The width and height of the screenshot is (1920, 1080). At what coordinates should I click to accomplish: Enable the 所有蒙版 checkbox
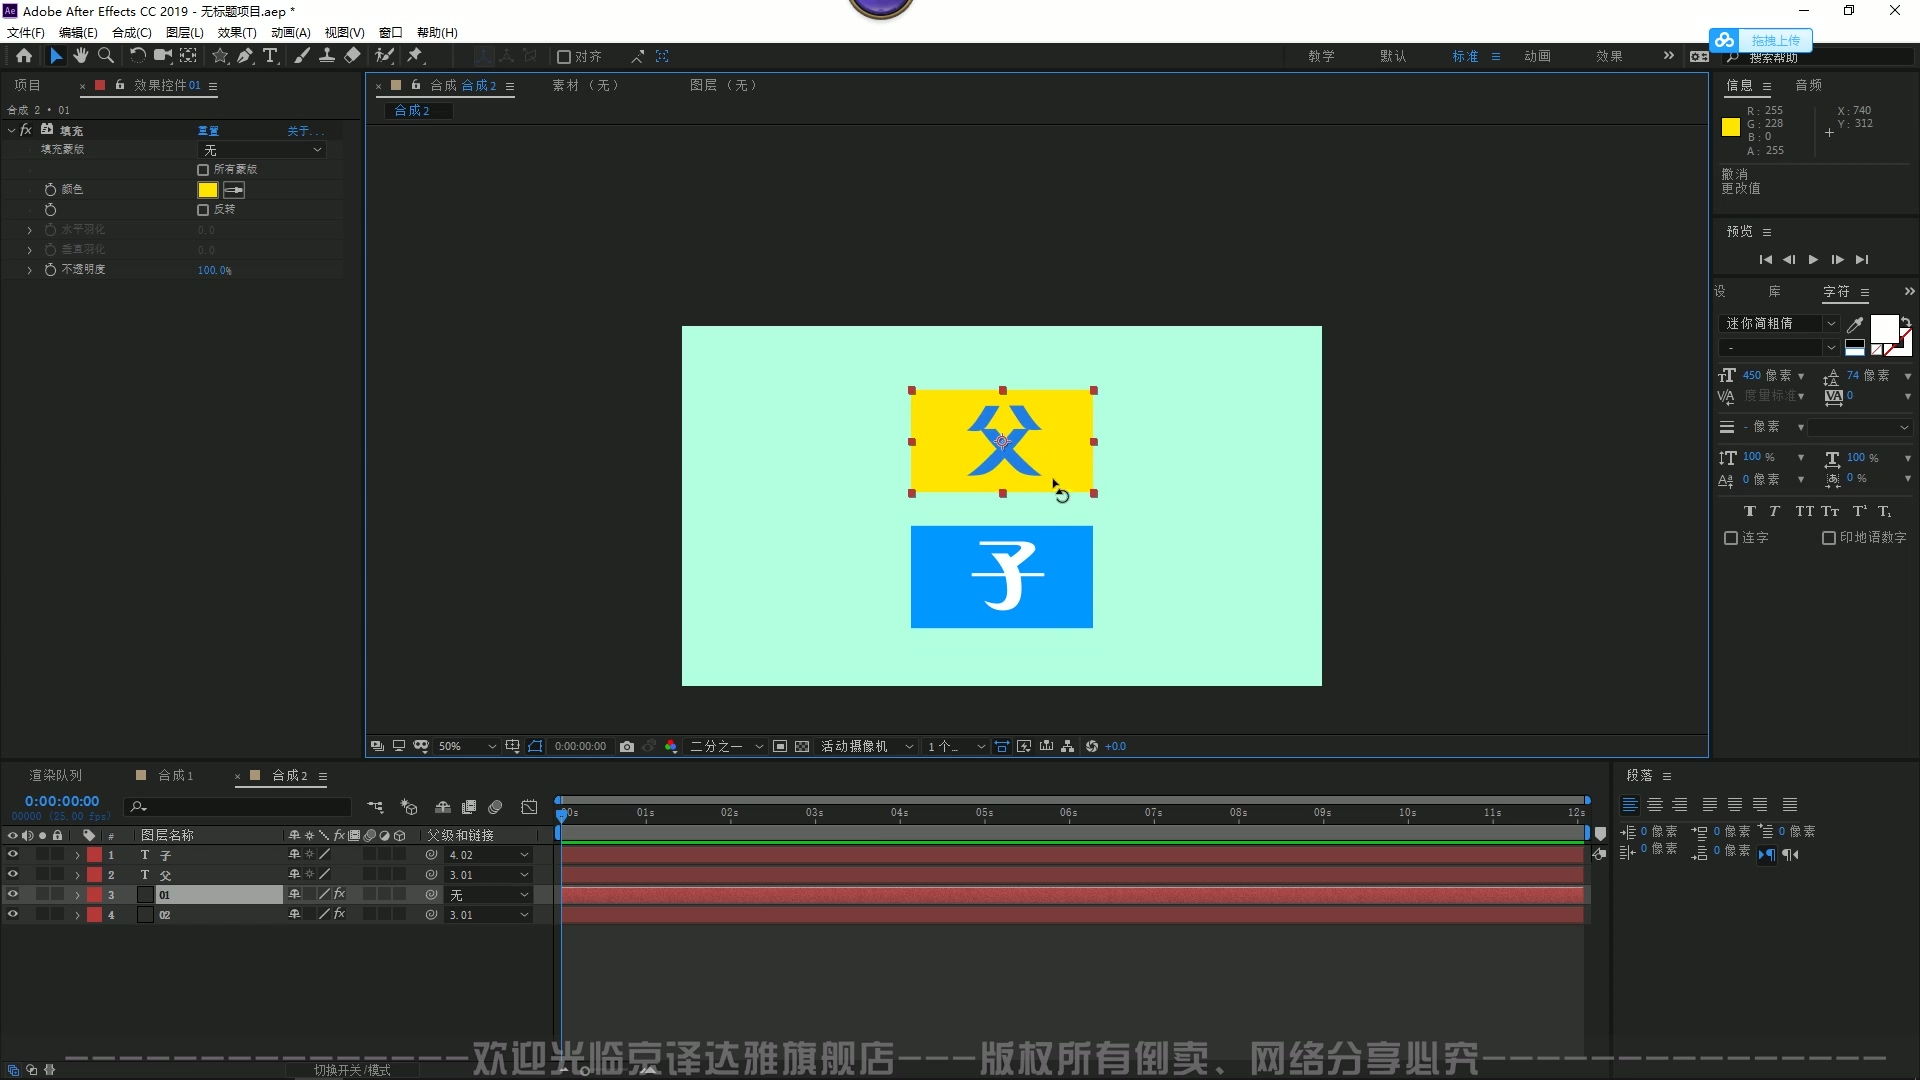point(203,170)
